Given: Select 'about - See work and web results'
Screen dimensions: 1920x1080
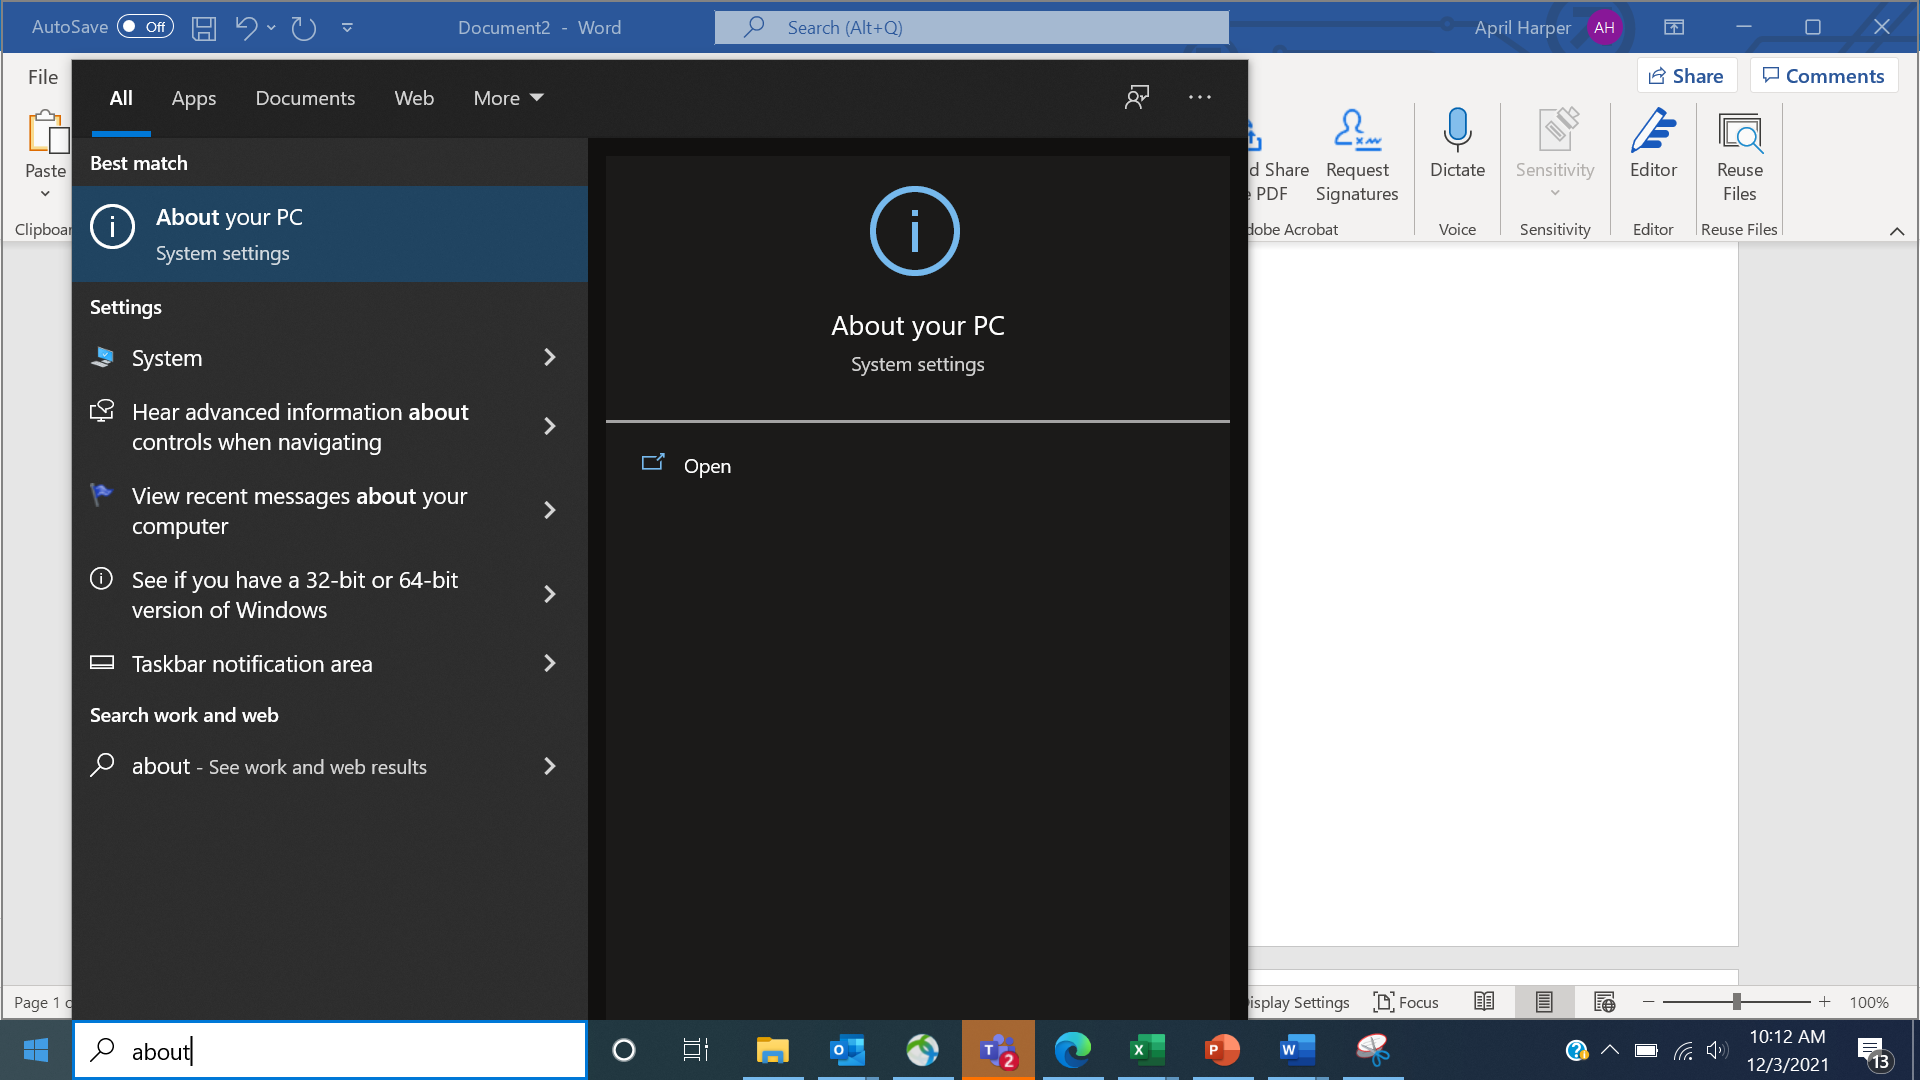Looking at the screenshot, I should 279,766.
